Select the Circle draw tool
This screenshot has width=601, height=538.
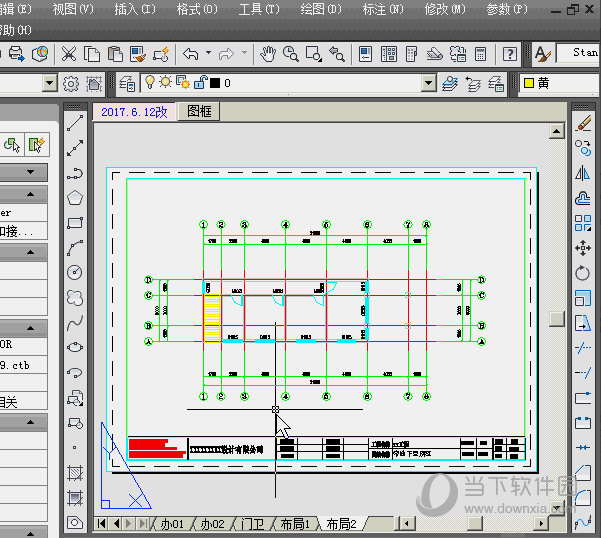(x=75, y=272)
